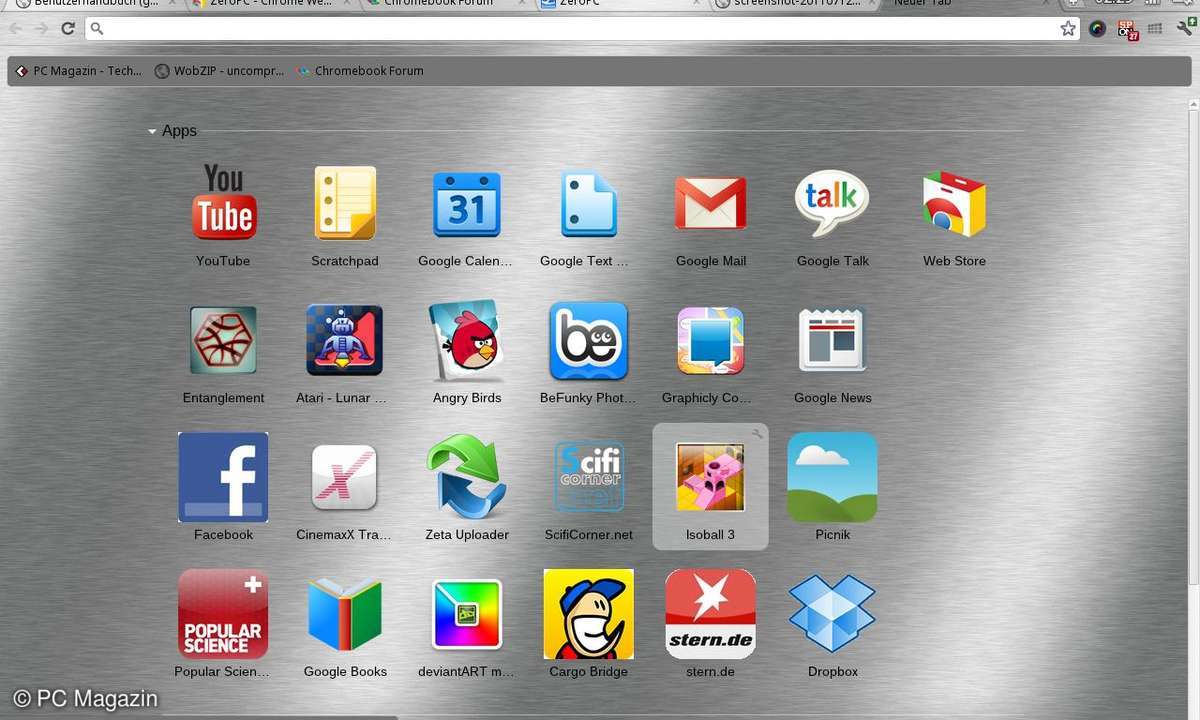Open Isoball 3 wrench options
1200x720 pixels.
click(x=758, y=433)
